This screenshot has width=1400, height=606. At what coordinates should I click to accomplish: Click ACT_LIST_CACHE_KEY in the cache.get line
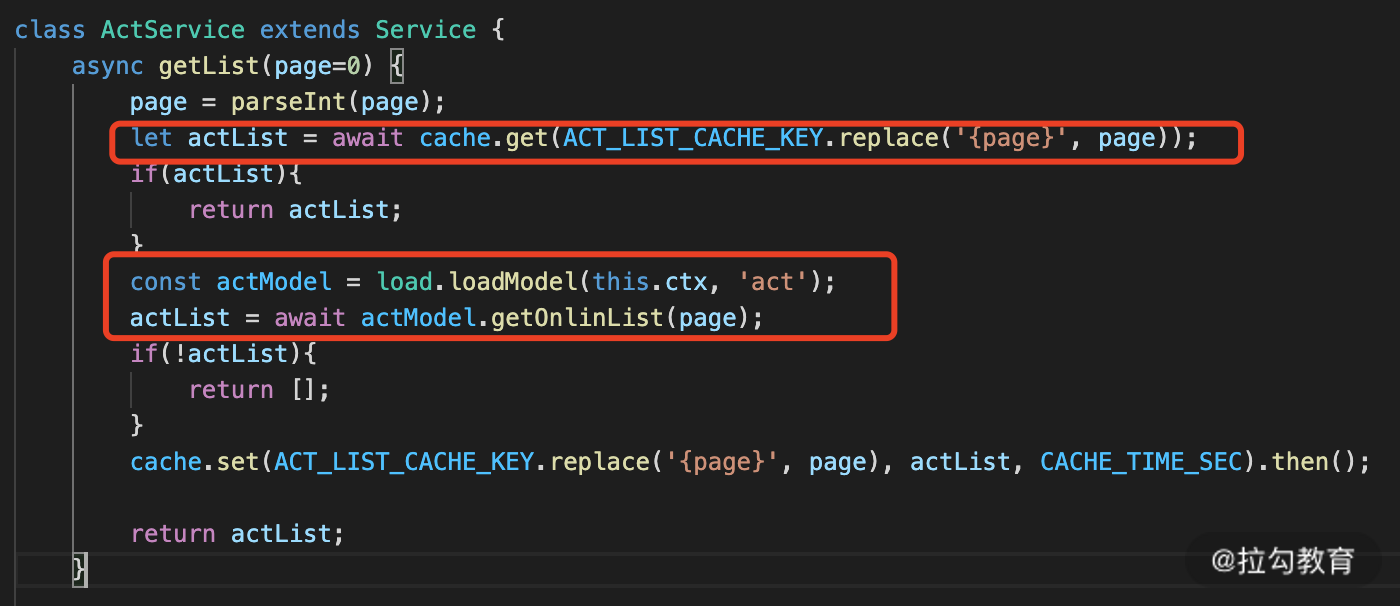pyautogui.click(x=694, y=137)
